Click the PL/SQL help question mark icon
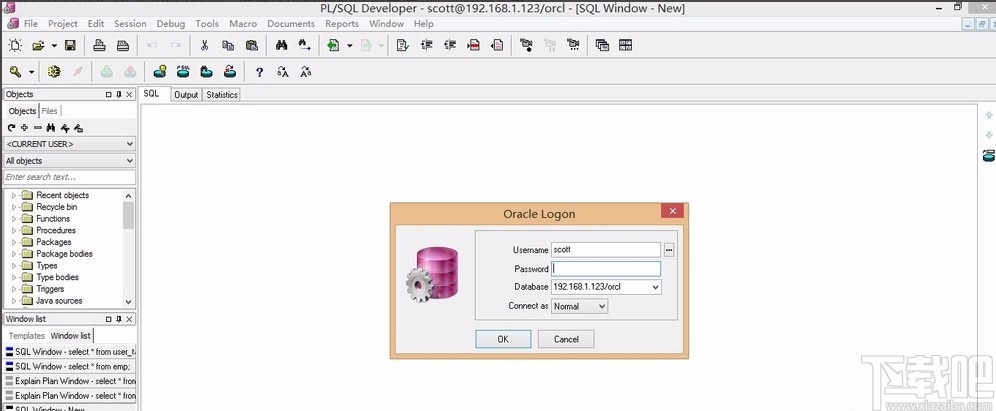996x411 pixels. tap(259, 72)
